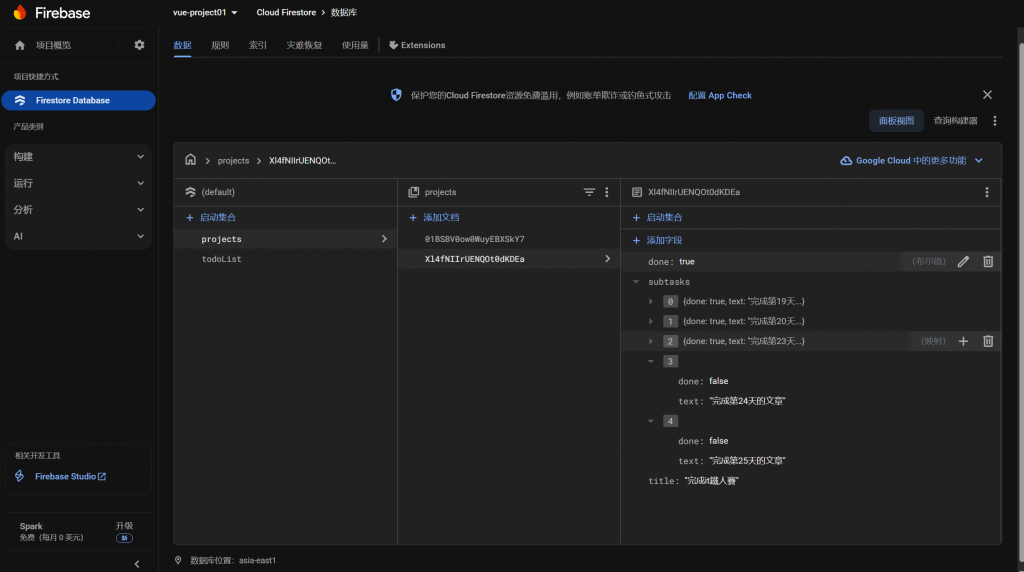Click the title field value
Screen dimensions: 1024x572
711,481
